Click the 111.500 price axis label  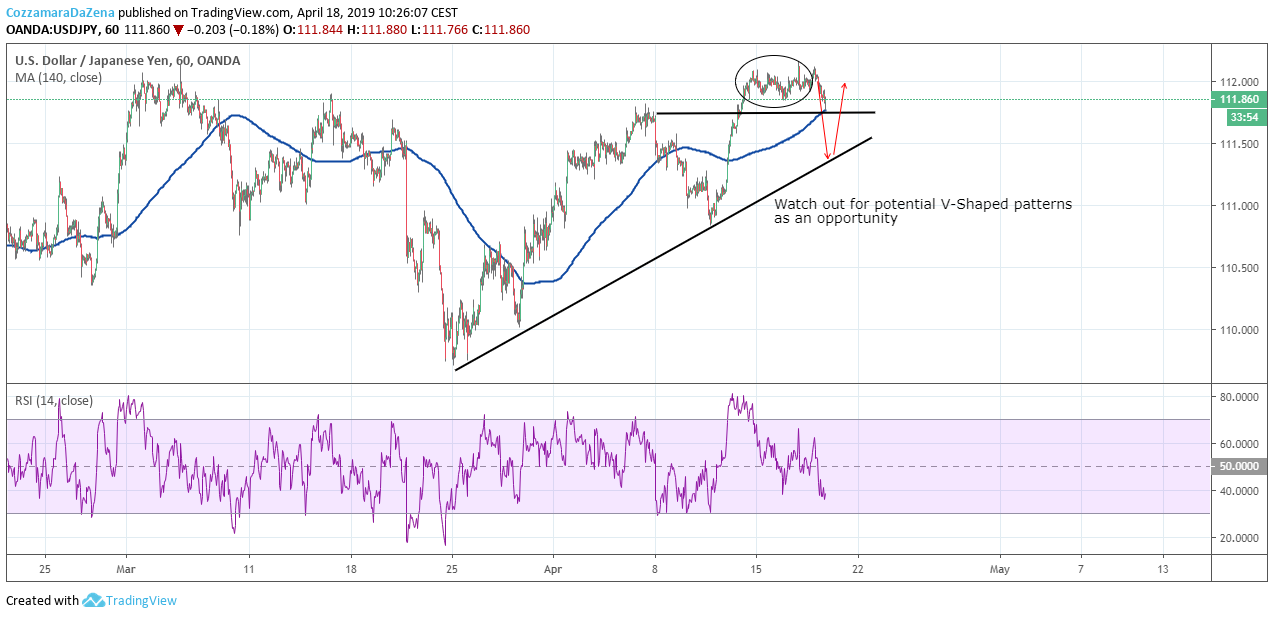1237,144
